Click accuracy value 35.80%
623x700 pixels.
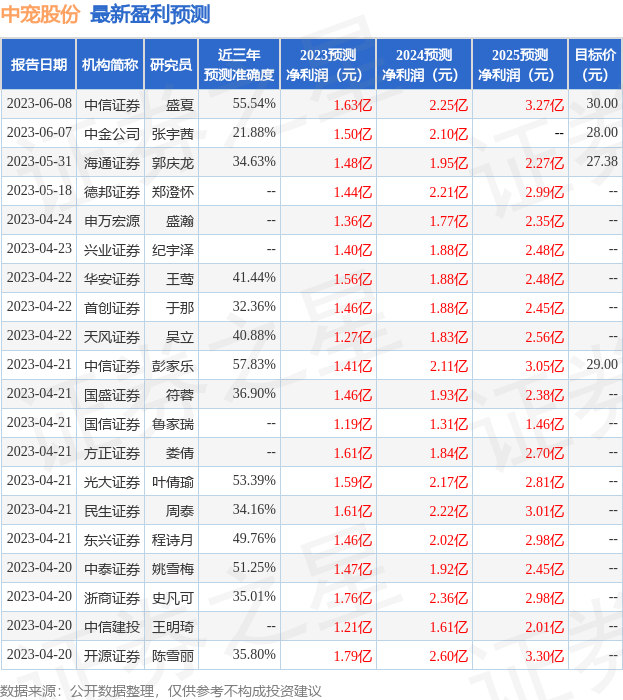coord(254,655)
